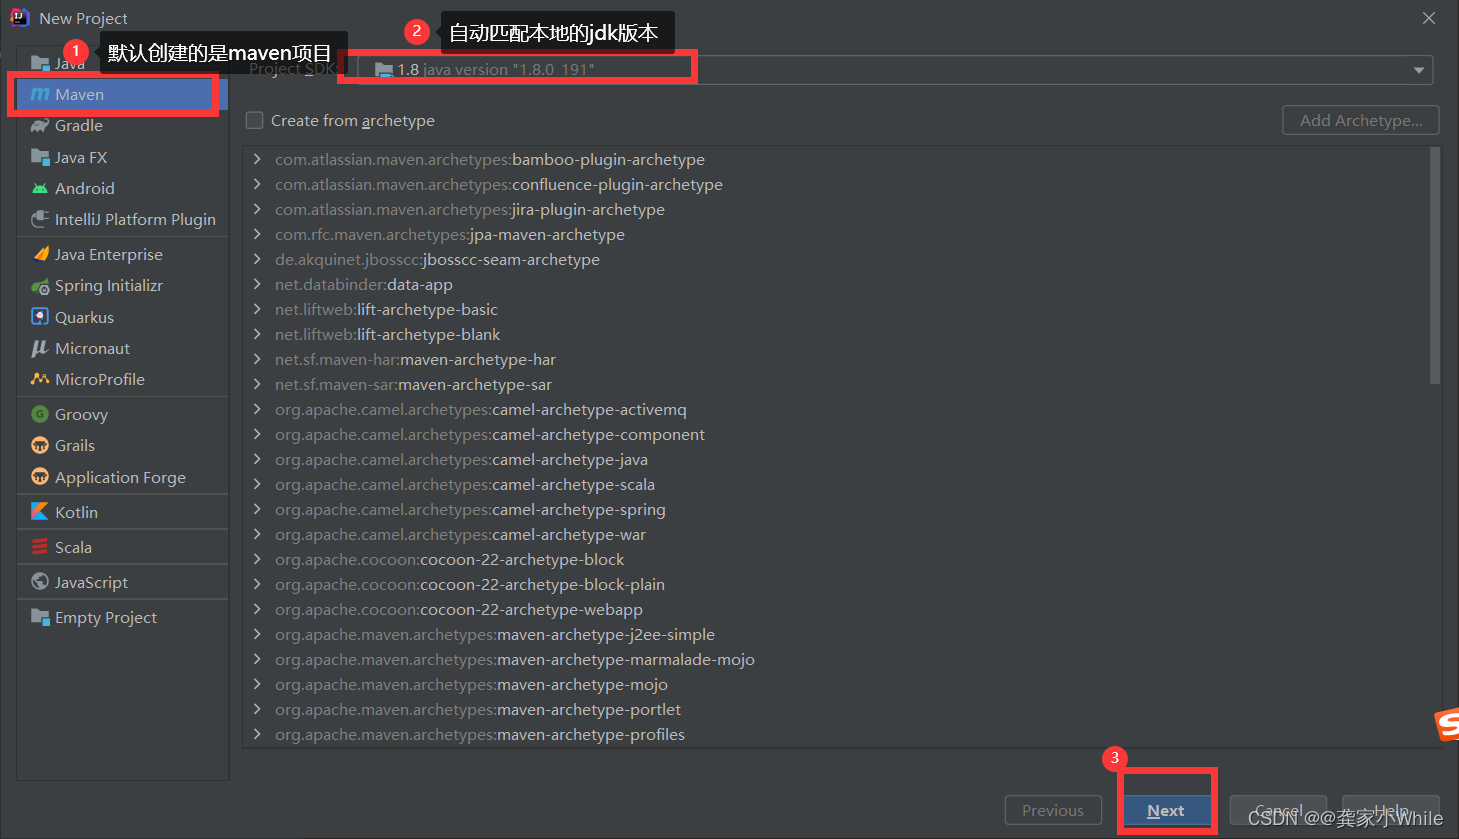Expand confluence-plugin-archetype entry
Image resolution: width=1459 pixels, height=839 pixels.
tap(258, 184)
